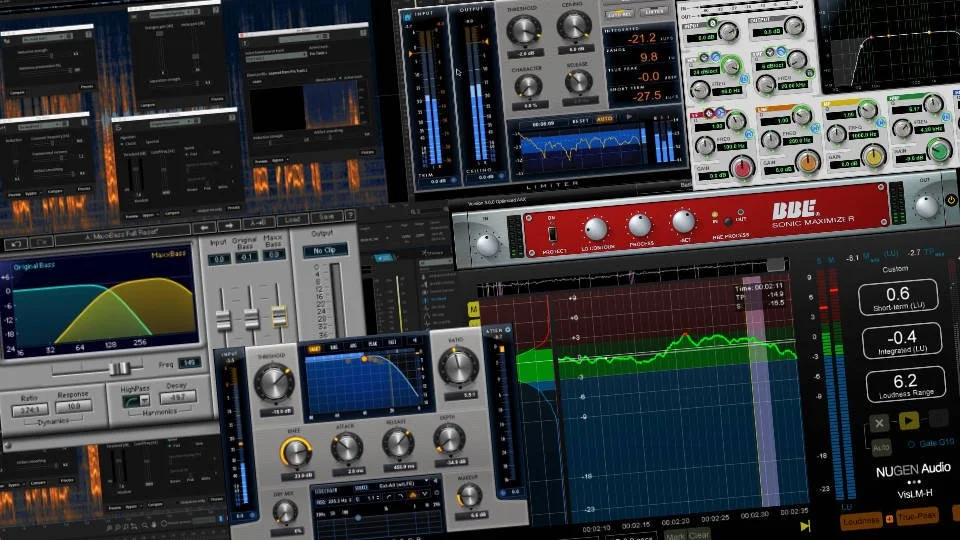This screenshot has width=960, height=540.
Task: Click the compressor Release knob
Action: click(397, 443)
